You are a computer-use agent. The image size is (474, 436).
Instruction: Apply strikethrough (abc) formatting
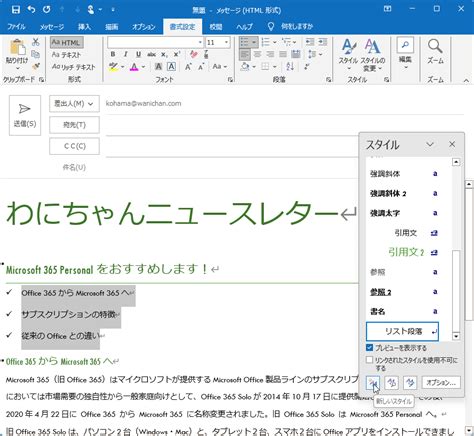pyautogui.click(x=151, y=54)
